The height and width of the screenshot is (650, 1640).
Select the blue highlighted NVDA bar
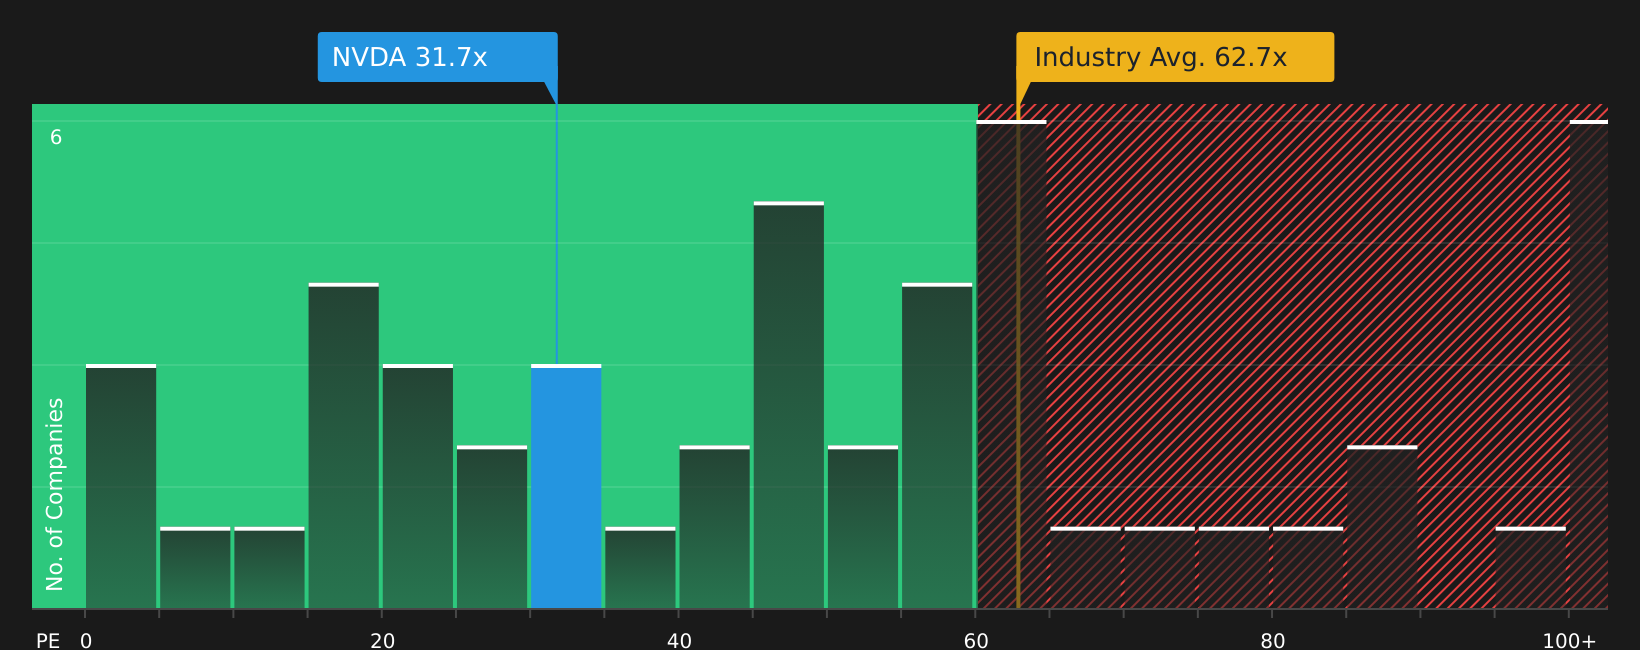click(x=566, y=486)
